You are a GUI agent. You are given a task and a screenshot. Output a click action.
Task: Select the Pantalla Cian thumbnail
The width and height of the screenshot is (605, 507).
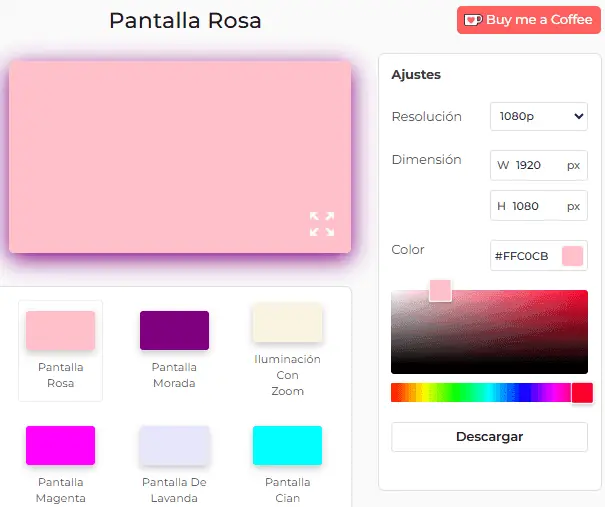[287, 446]
